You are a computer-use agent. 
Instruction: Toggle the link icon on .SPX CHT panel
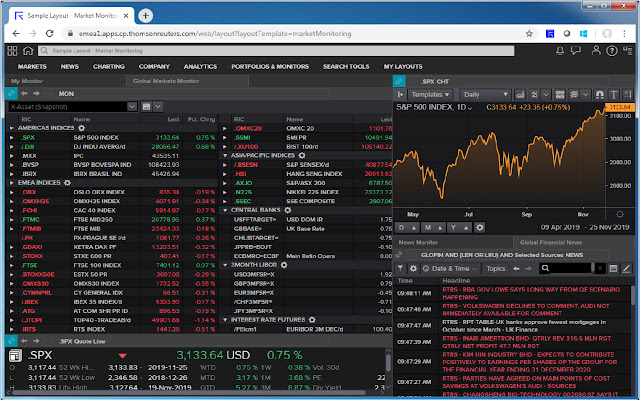pyautogui.click(x=399, y=81)
